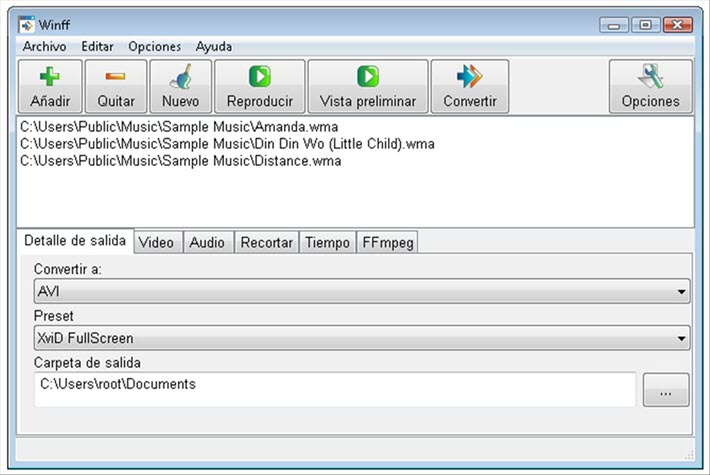Select Din Din Wo (Little Child).wma file
710x475 pixels.
227,144
